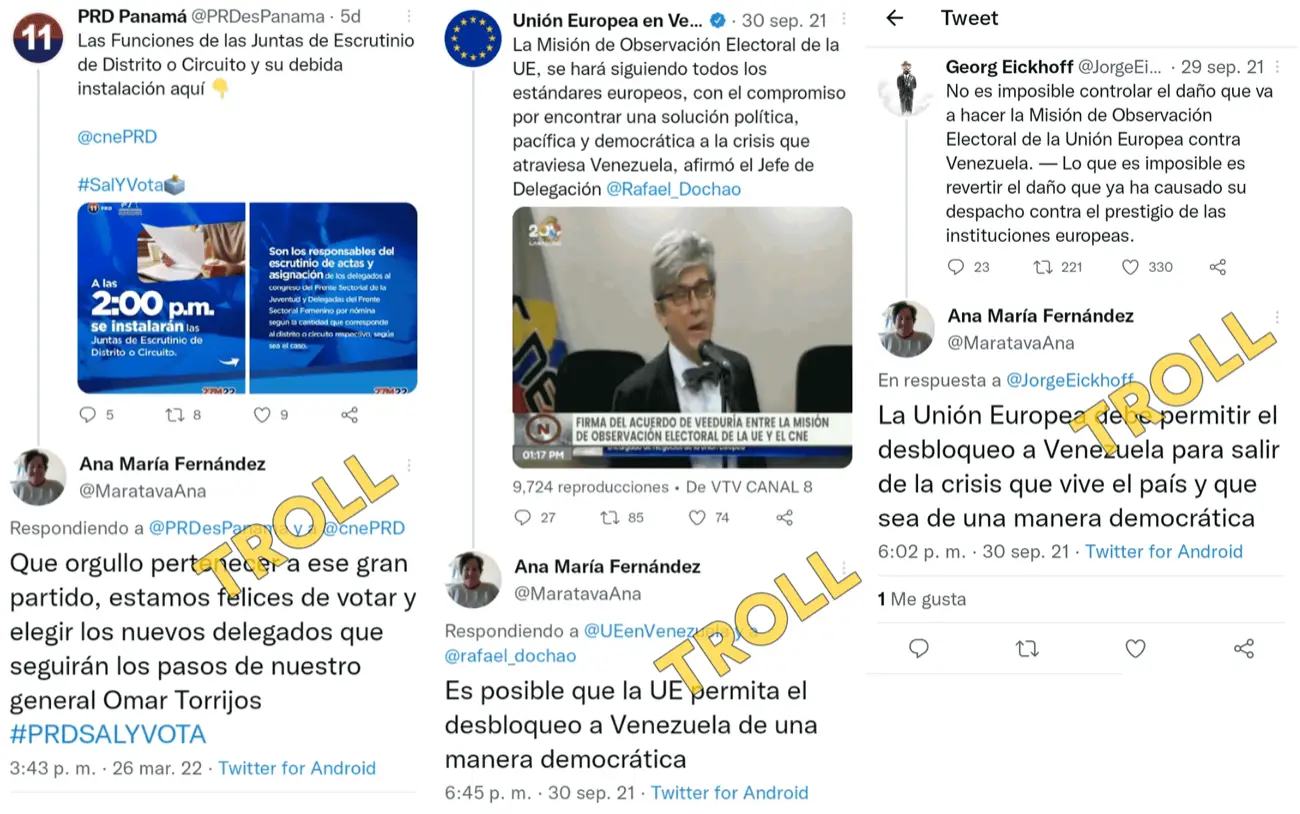Open the @Rafael_Dochao mention in EU tweet

673,189
